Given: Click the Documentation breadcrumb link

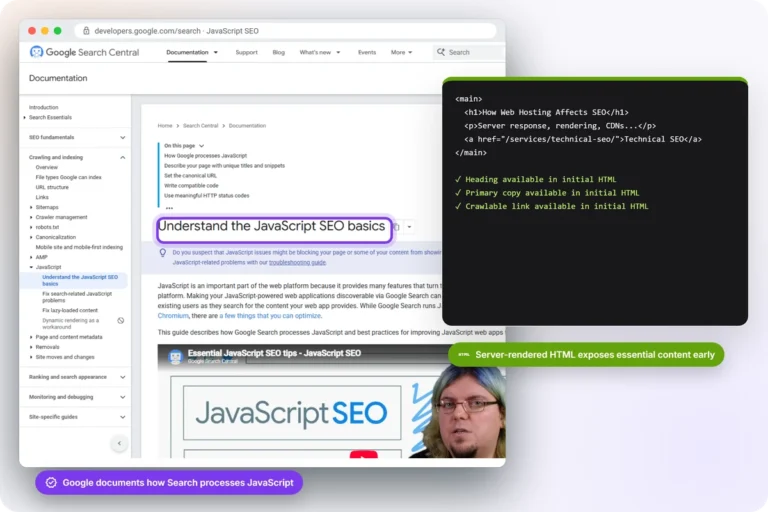Looking at the screenshot, I should 247,125.
